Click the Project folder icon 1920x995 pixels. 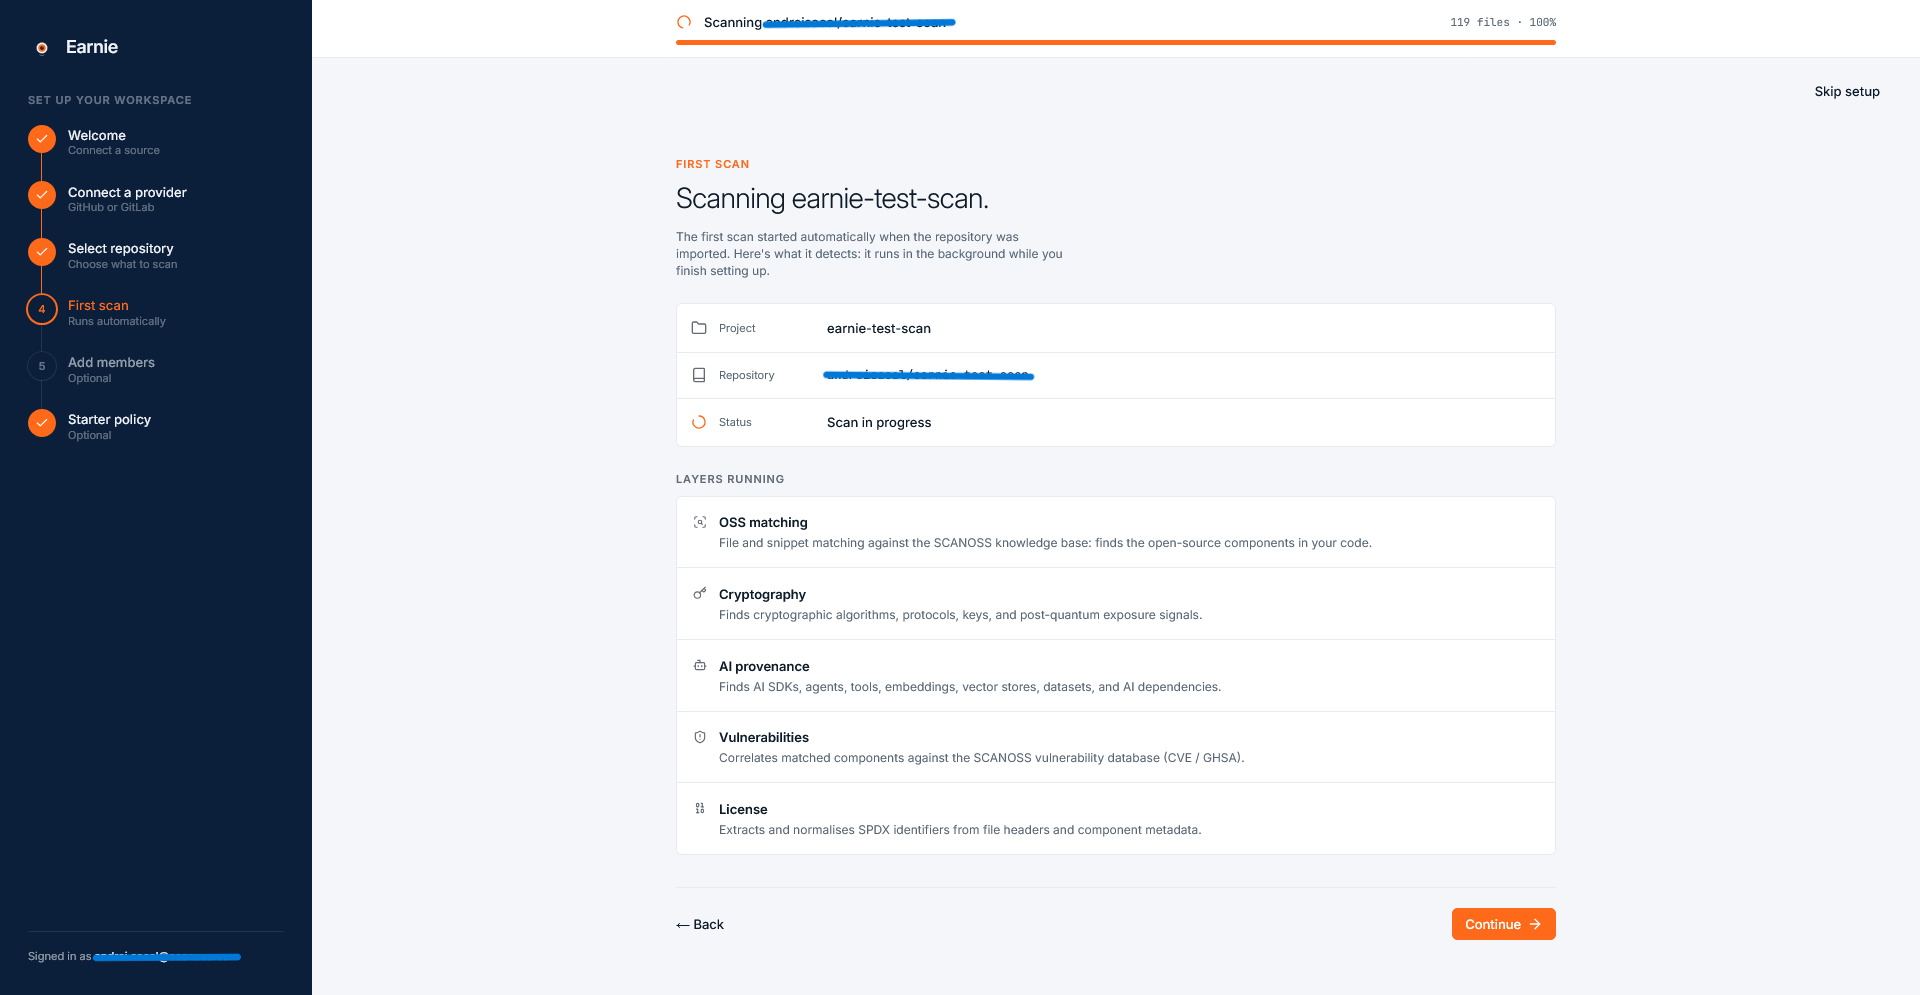coord(699,328)
